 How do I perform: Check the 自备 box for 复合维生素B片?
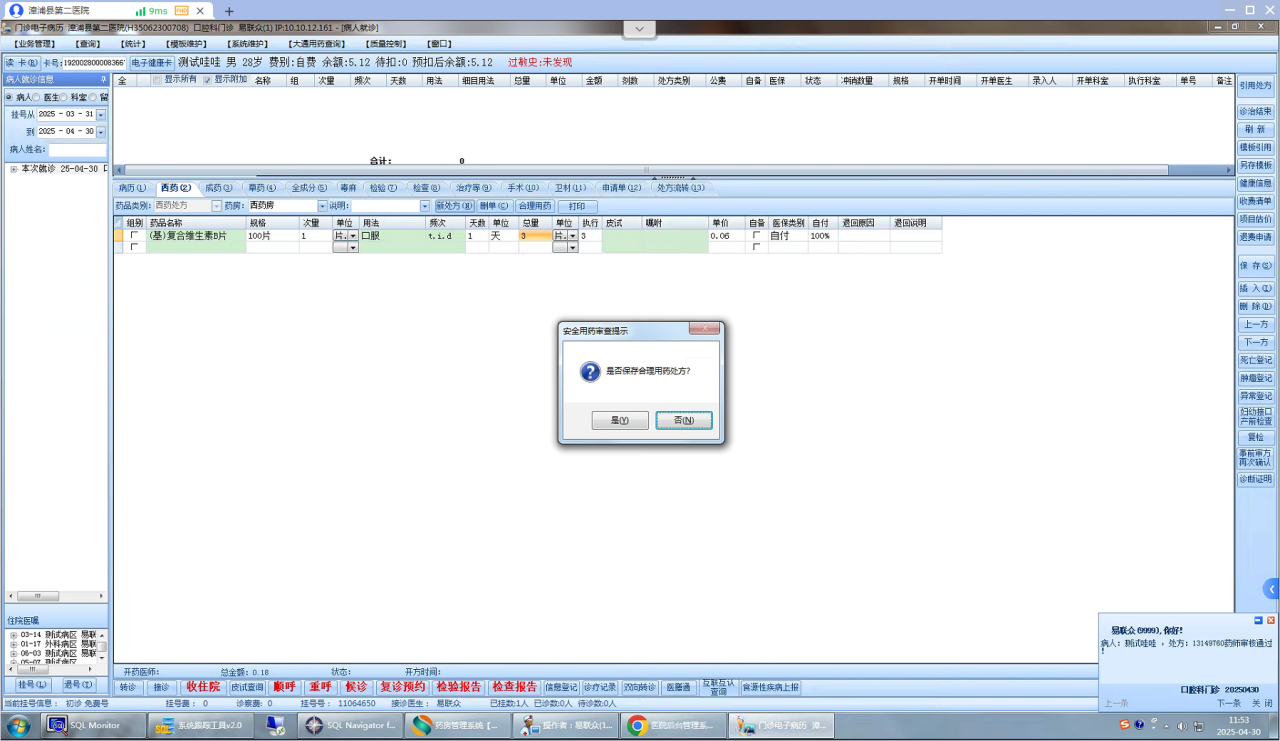[756, 236]
